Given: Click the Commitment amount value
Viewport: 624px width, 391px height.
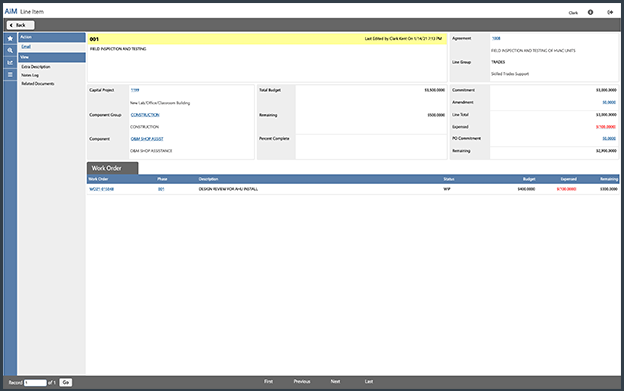Looking at the screenshot, I should click(x=606, y=90).
